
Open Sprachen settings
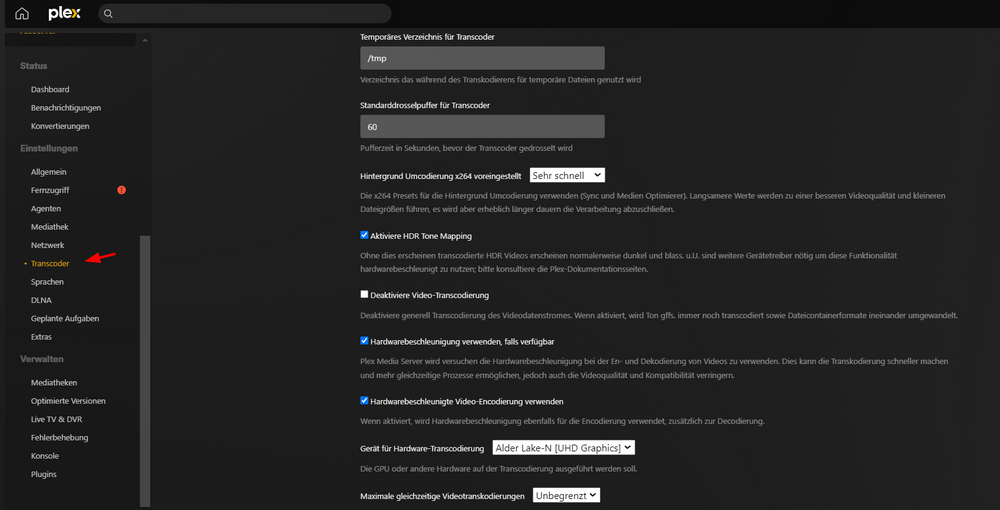click(47, 282)
